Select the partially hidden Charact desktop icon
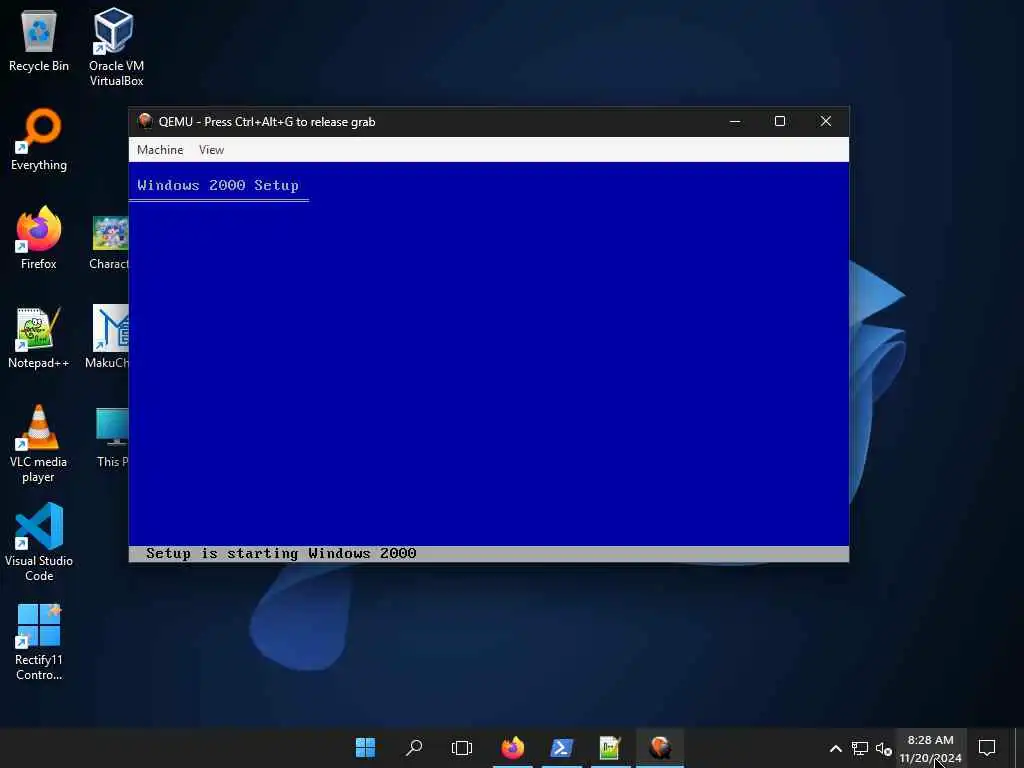Image resolution: width=1024 pixels, height=768 pixels. pos(109,243)
